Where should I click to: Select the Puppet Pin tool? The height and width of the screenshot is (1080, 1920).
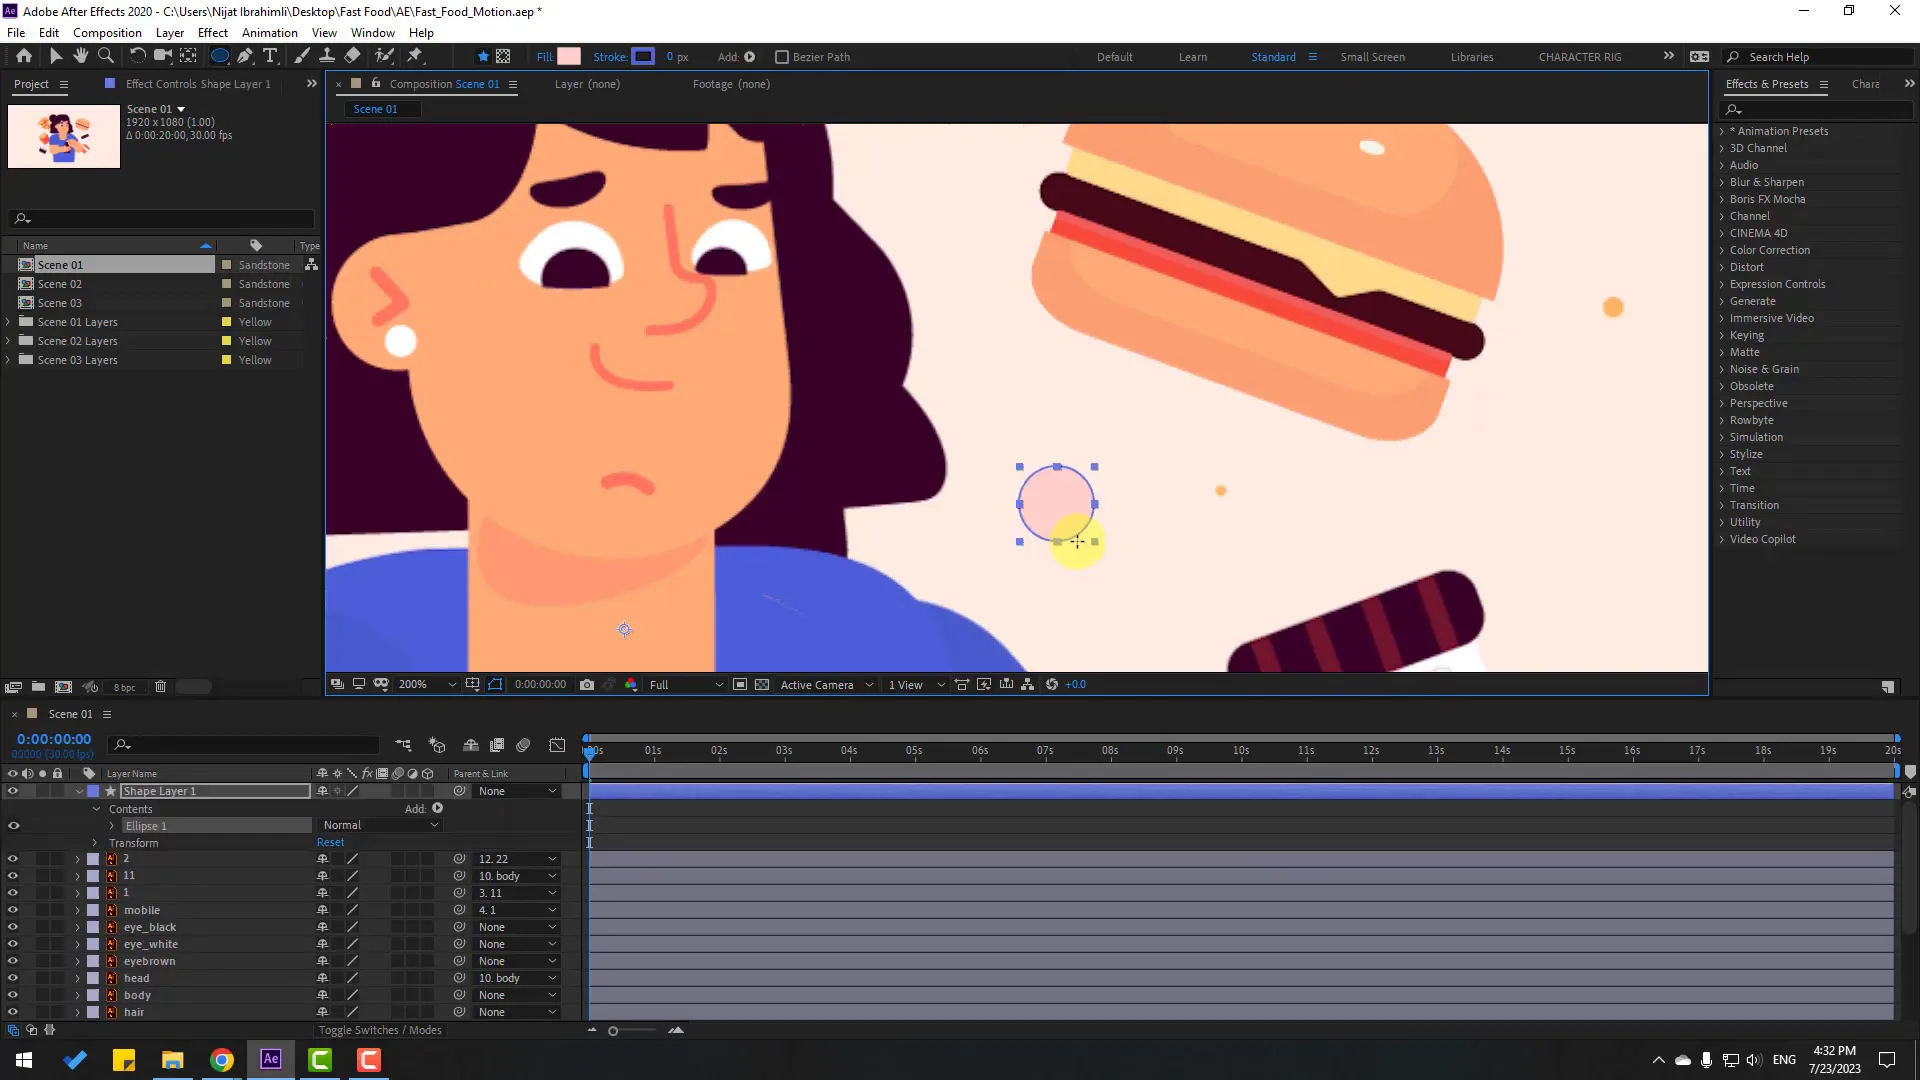click(413, 56)
